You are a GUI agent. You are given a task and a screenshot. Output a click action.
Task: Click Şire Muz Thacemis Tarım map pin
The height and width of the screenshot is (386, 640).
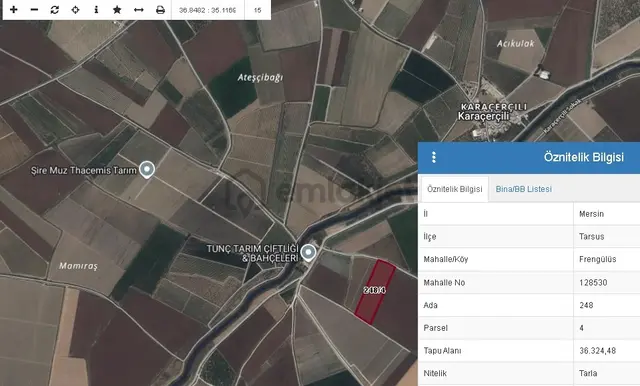point(147,170)
